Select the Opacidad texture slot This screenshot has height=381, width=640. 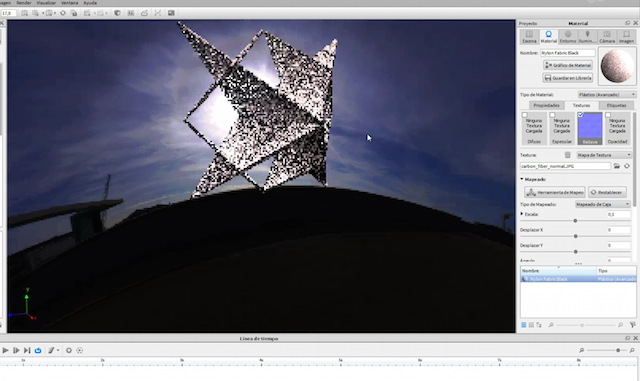[x=617, y=129]
